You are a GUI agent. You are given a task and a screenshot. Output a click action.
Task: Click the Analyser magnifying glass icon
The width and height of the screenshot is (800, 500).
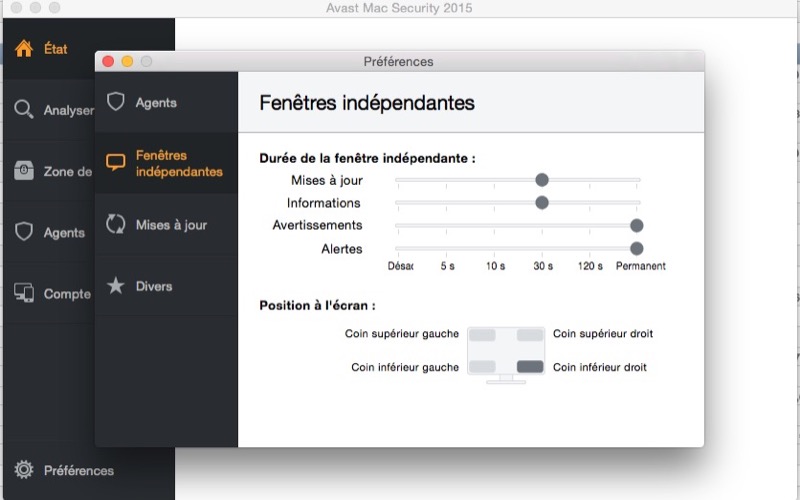tap(24, 109)
